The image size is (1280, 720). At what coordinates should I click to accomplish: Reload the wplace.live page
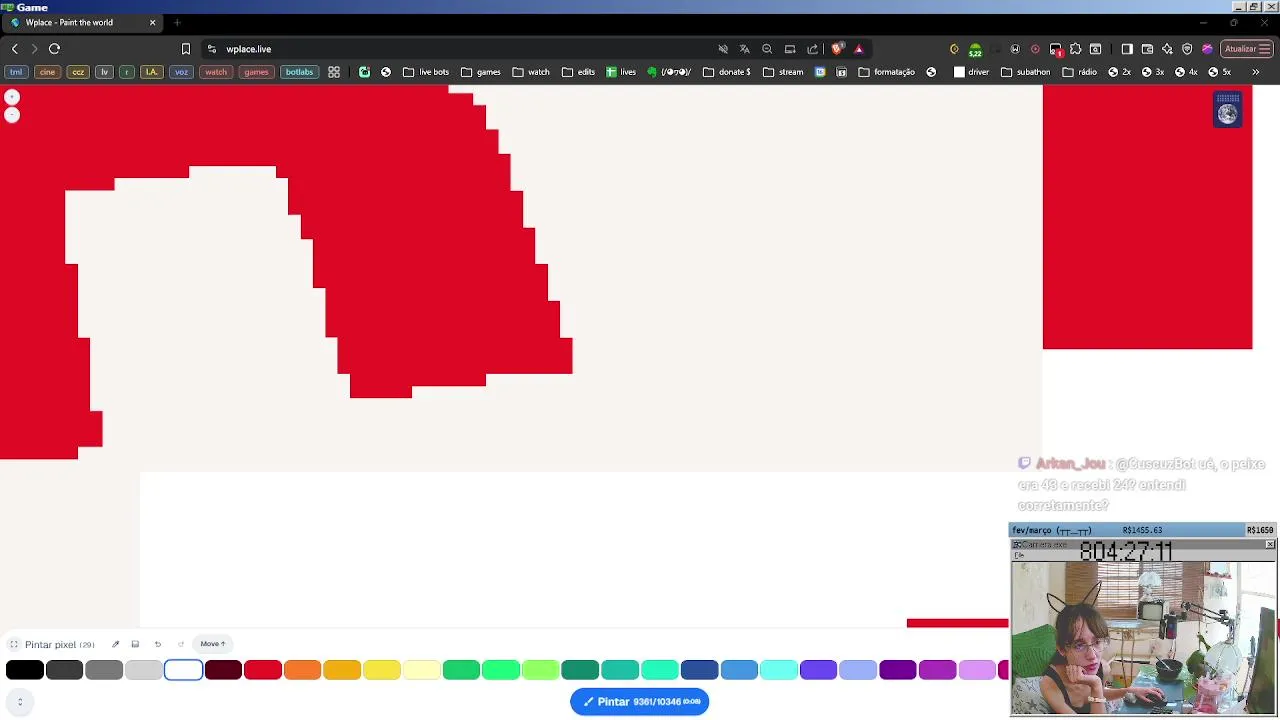[x=54, y=49]
